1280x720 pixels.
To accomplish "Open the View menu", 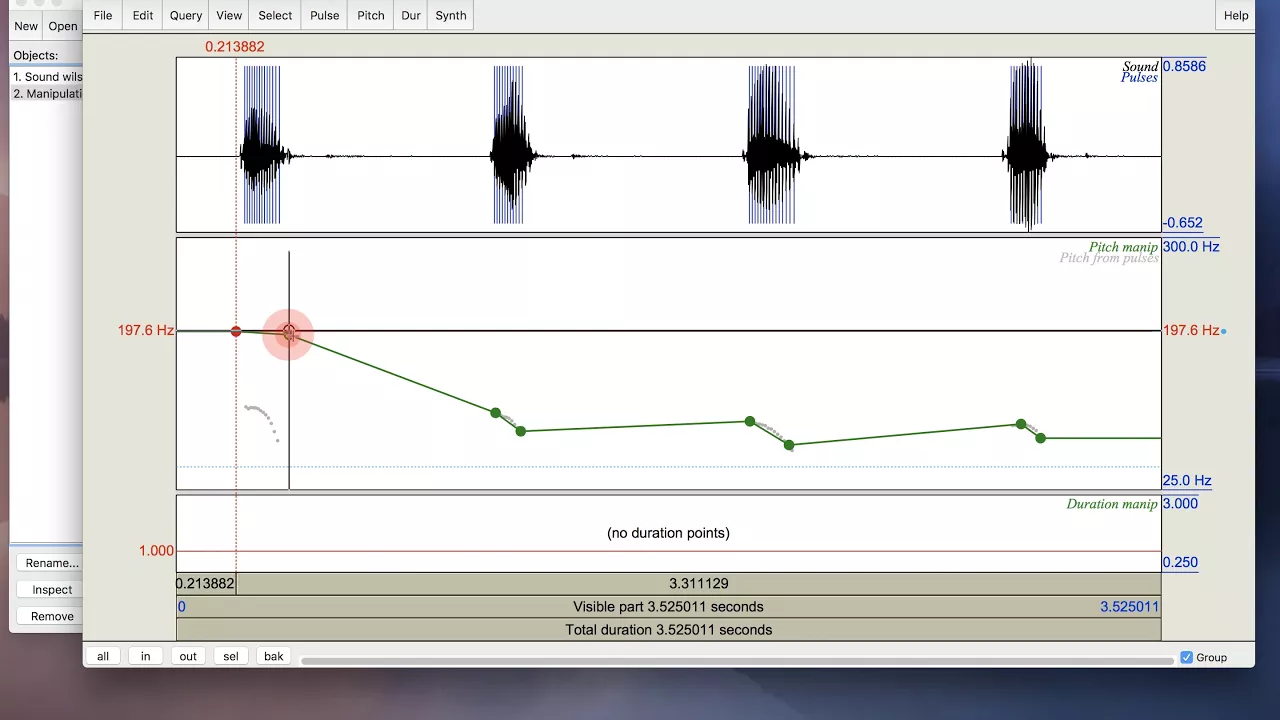I will click(229, 15).
